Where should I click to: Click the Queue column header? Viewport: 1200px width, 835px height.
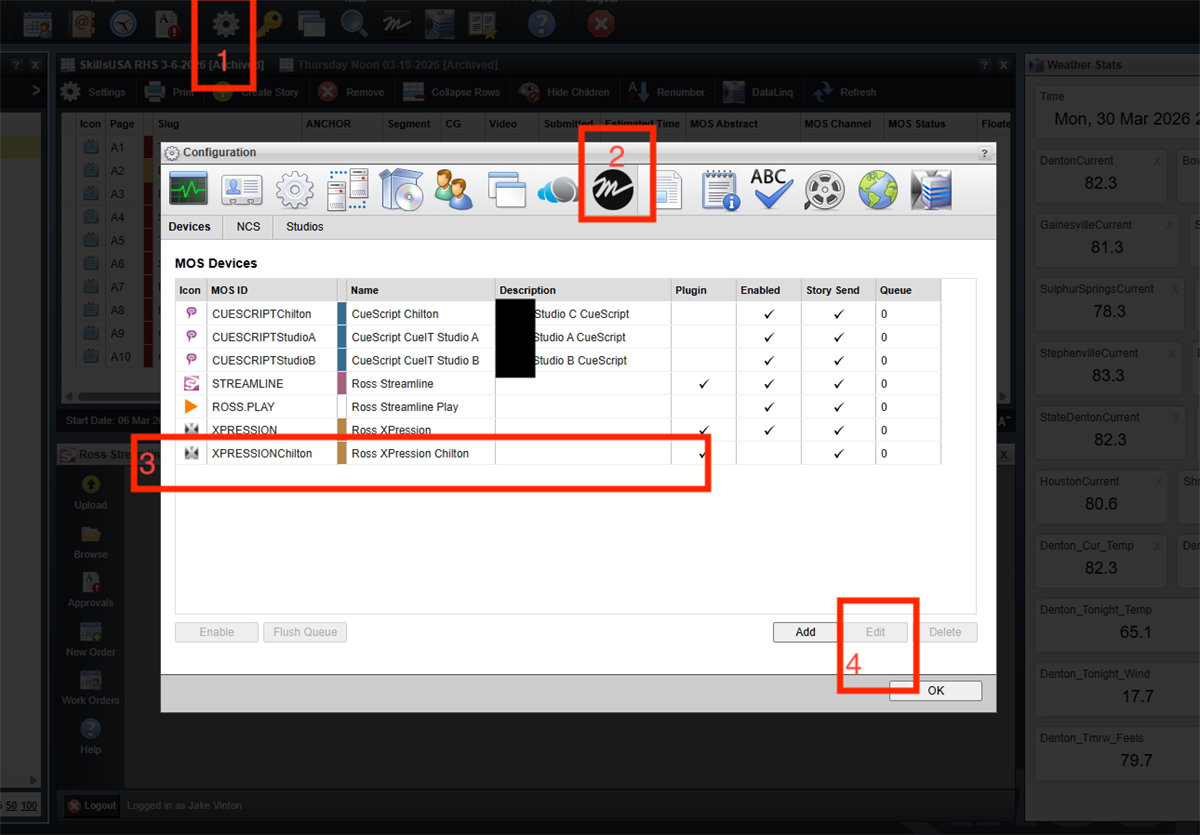[908, 290]
